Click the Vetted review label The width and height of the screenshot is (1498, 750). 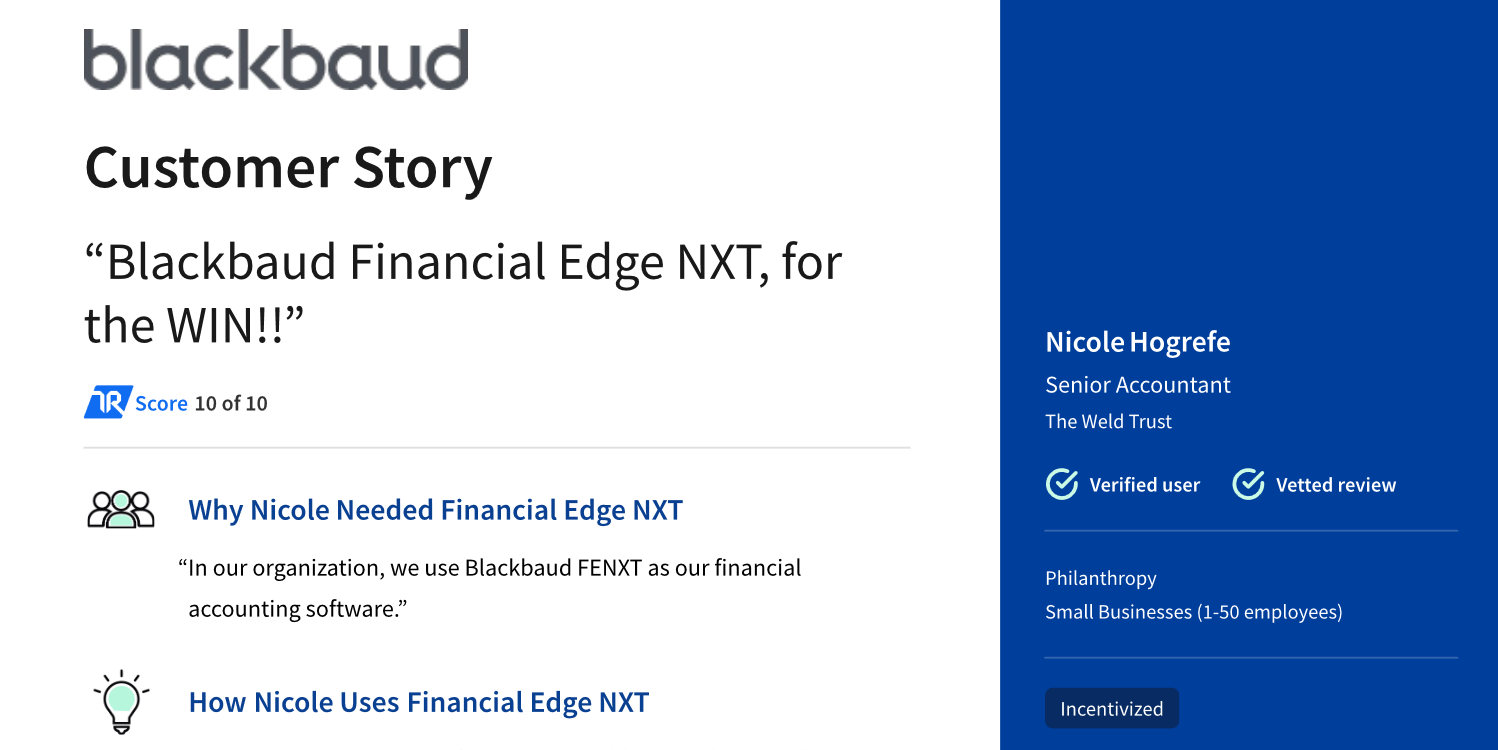click(1335, 485)
